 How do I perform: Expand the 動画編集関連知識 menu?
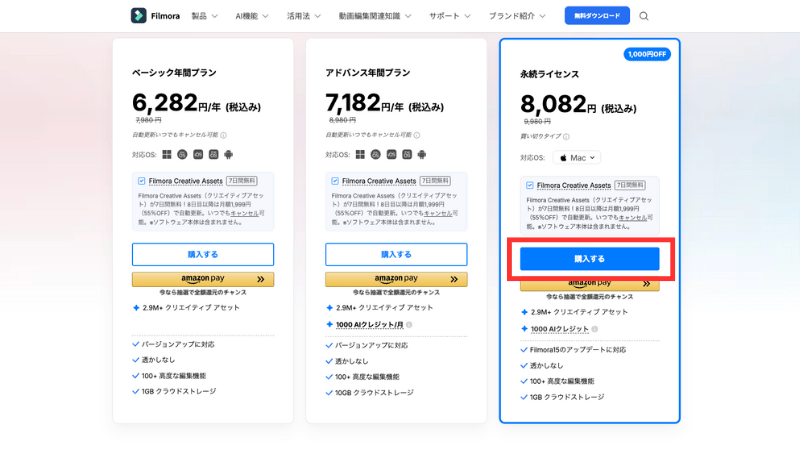point(375,16)
